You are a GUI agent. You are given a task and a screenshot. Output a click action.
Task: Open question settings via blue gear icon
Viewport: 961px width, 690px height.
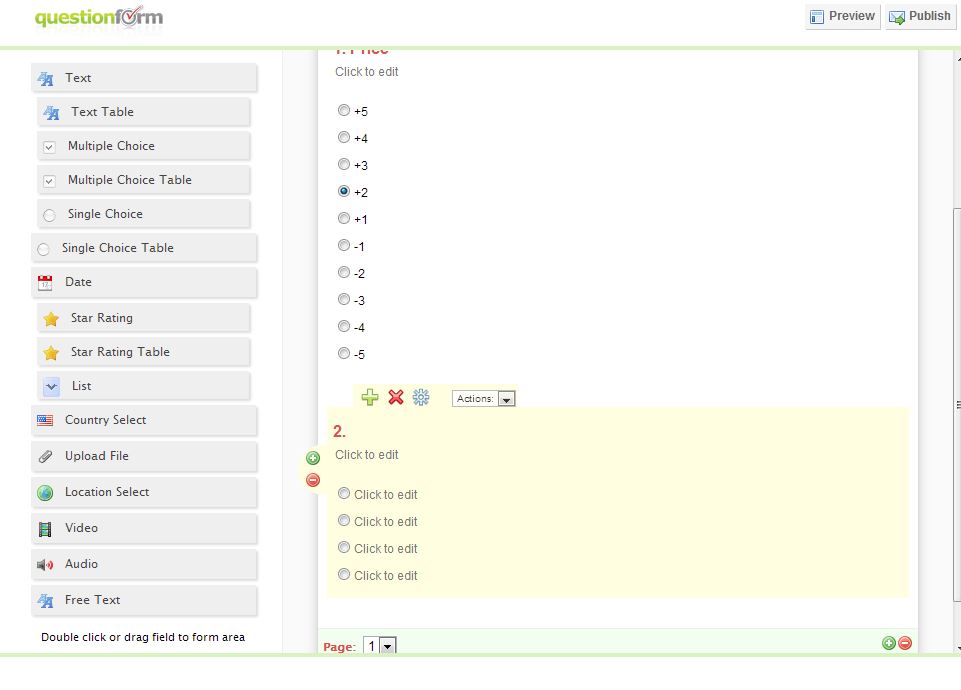[x=421, y=397]
